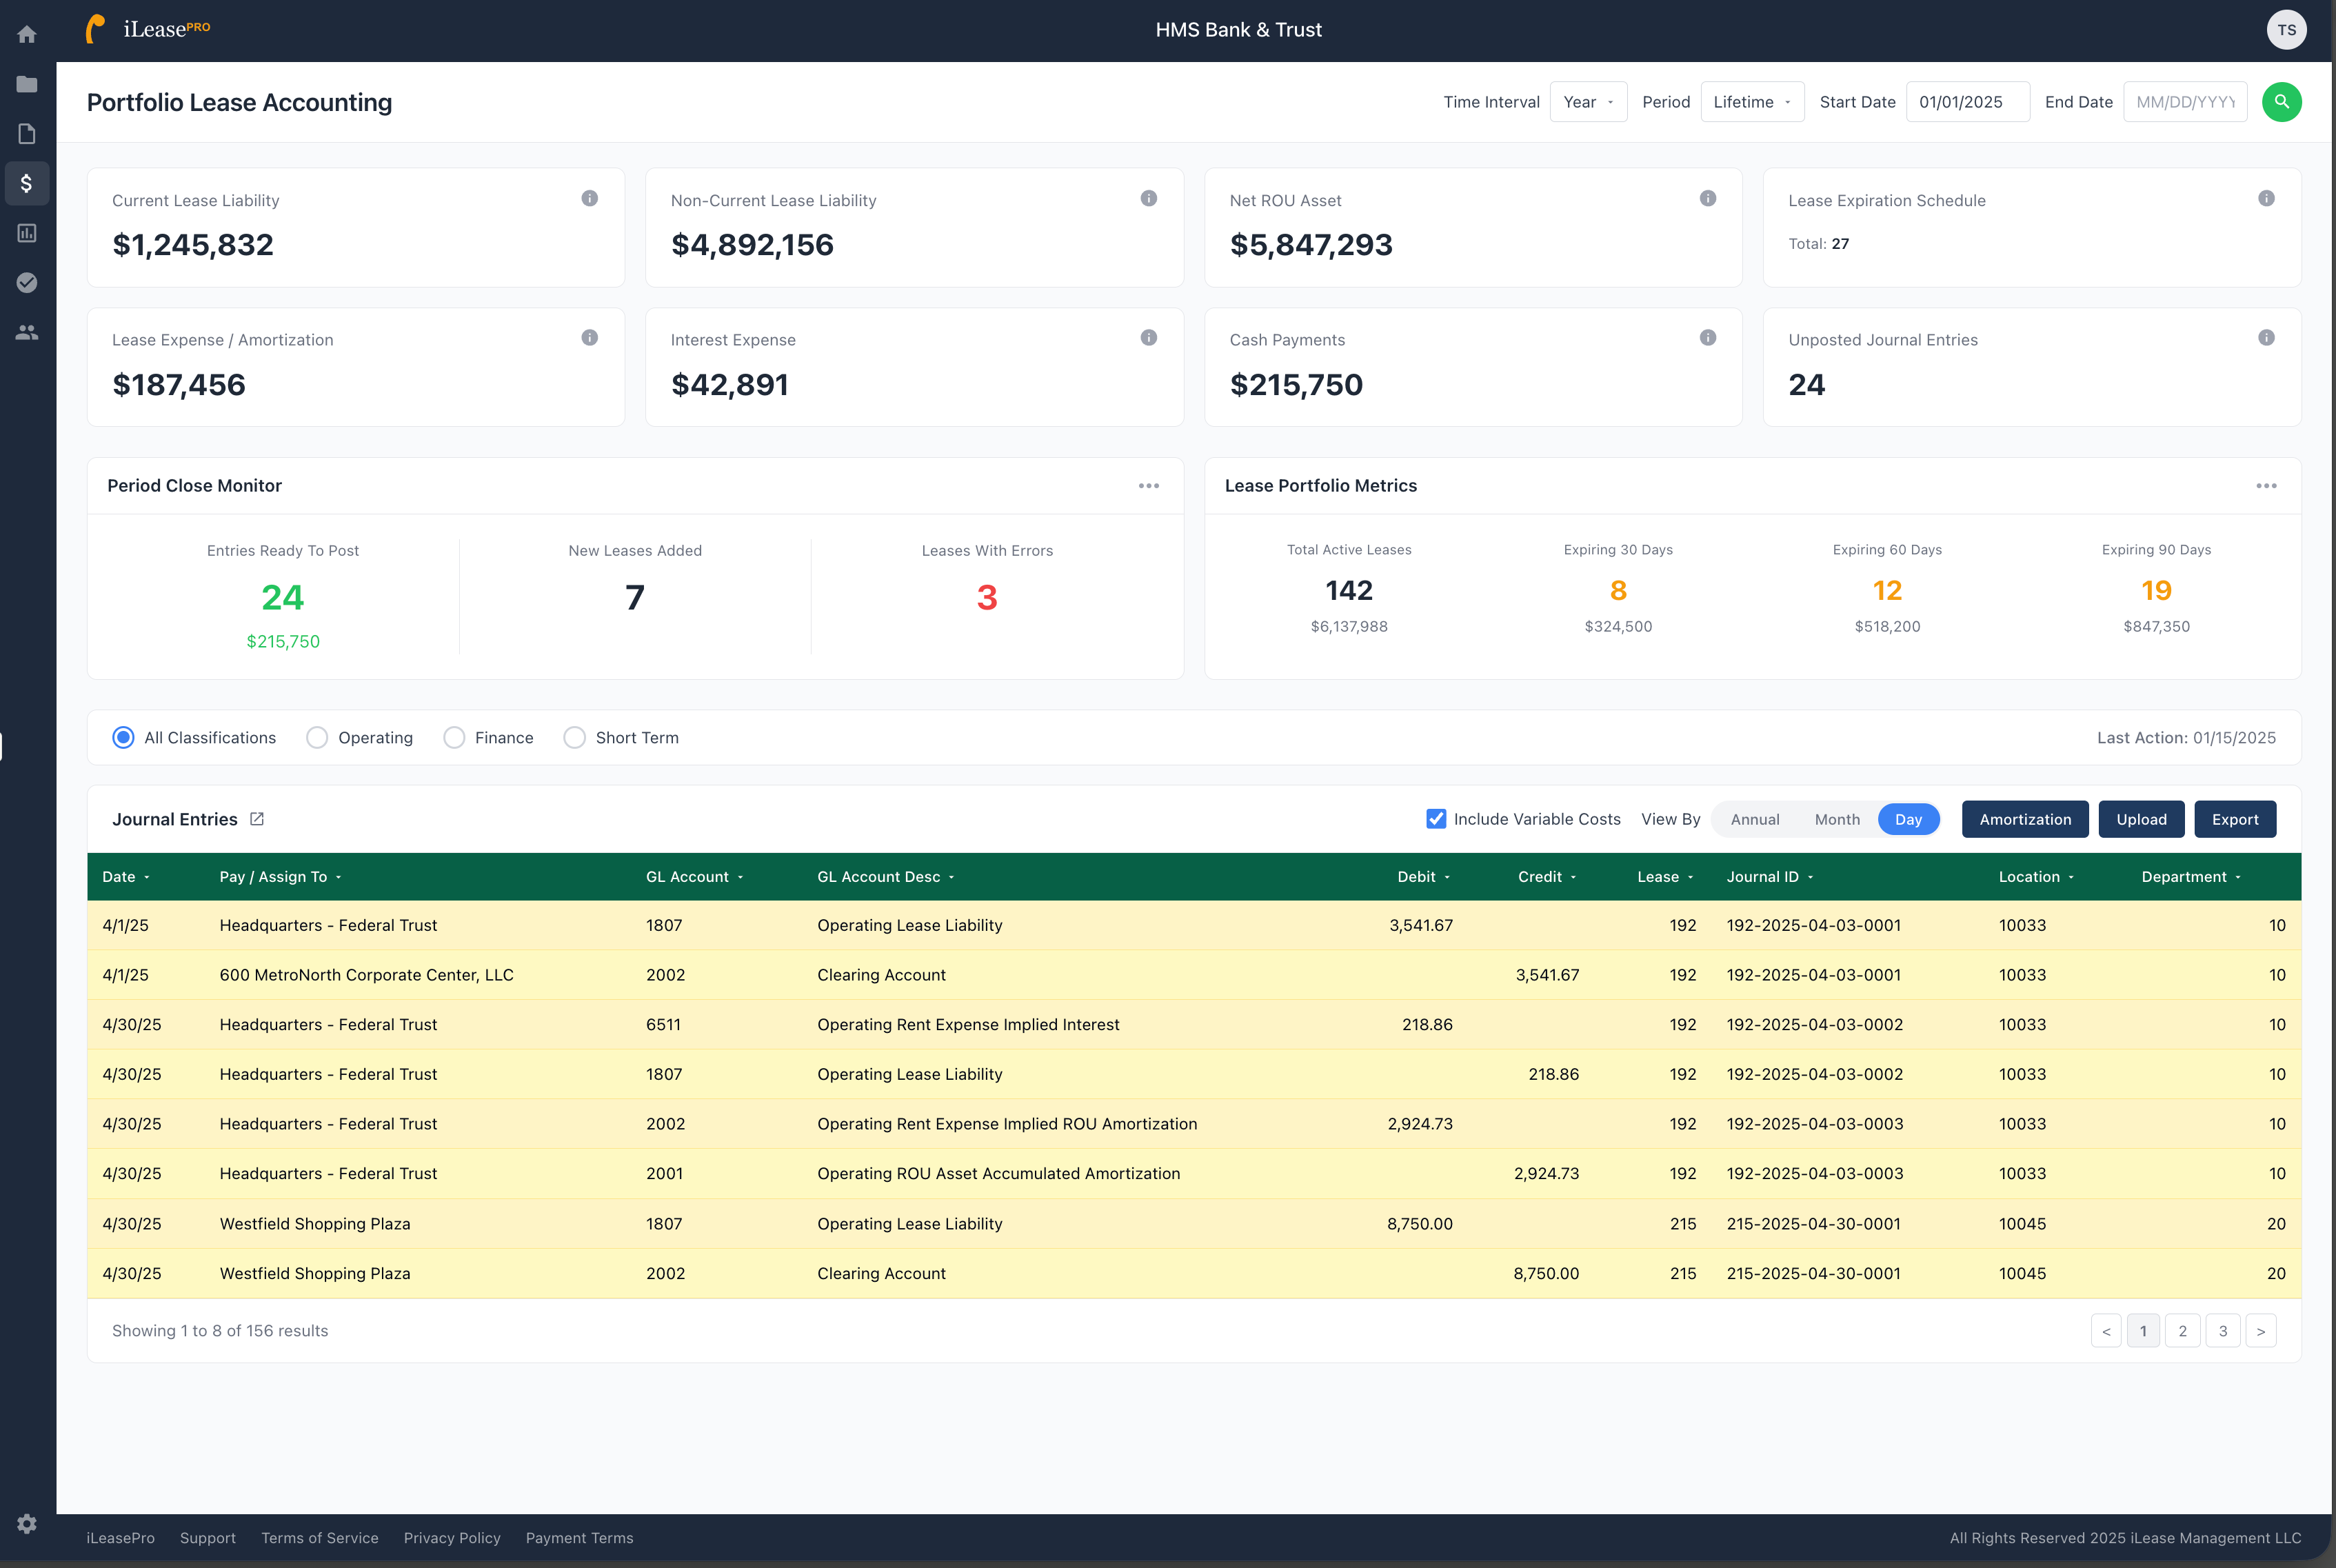Uncheck Include Variable Costs
Image resolution: width=2336 pixels, height=1568 pixels.
coord(1436,818)
